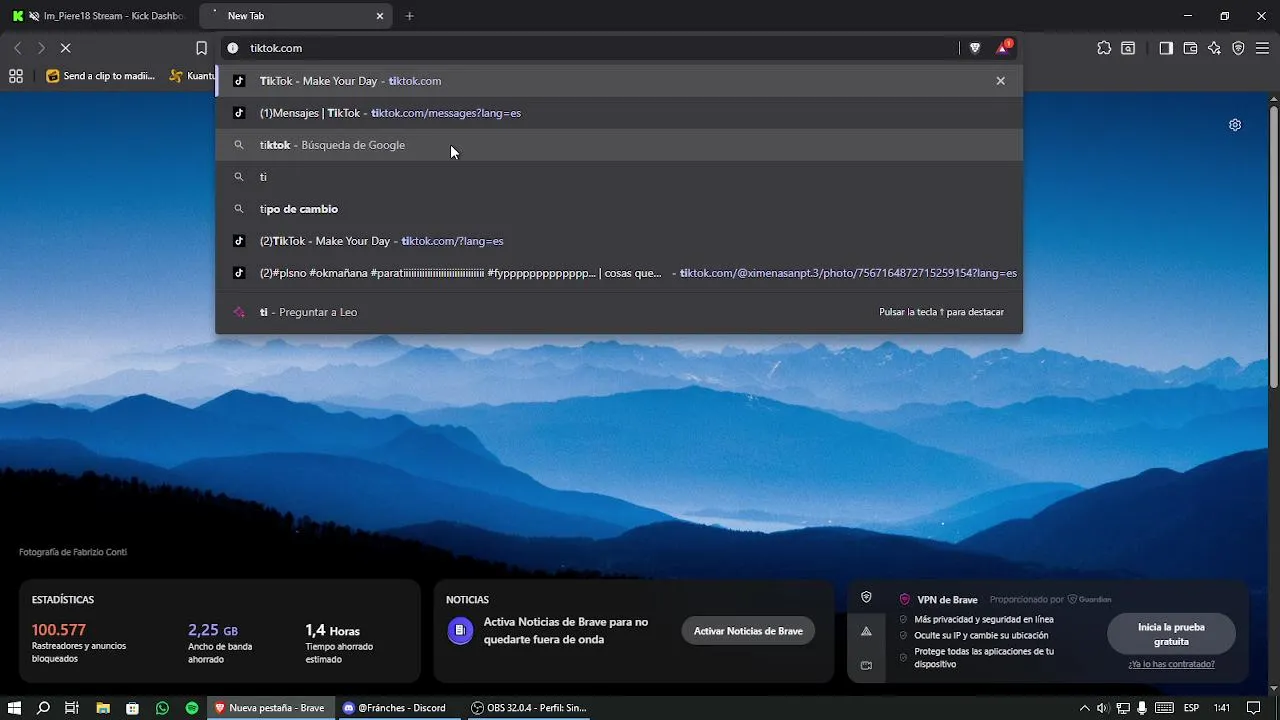
Task: Open Brave Rewards triangle icon
Action: 1002,48
